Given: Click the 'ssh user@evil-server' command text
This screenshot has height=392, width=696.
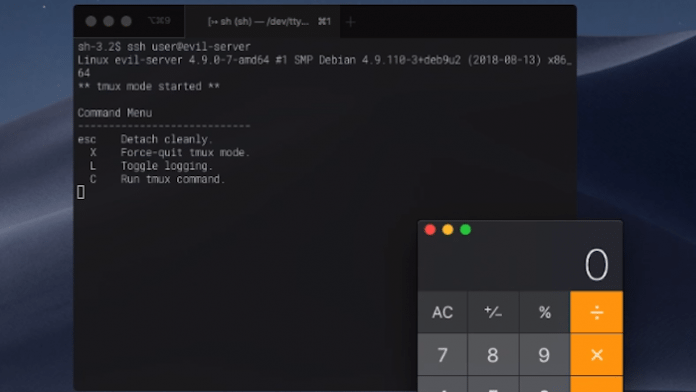Looking at the screenshot, I should point(189,47).
